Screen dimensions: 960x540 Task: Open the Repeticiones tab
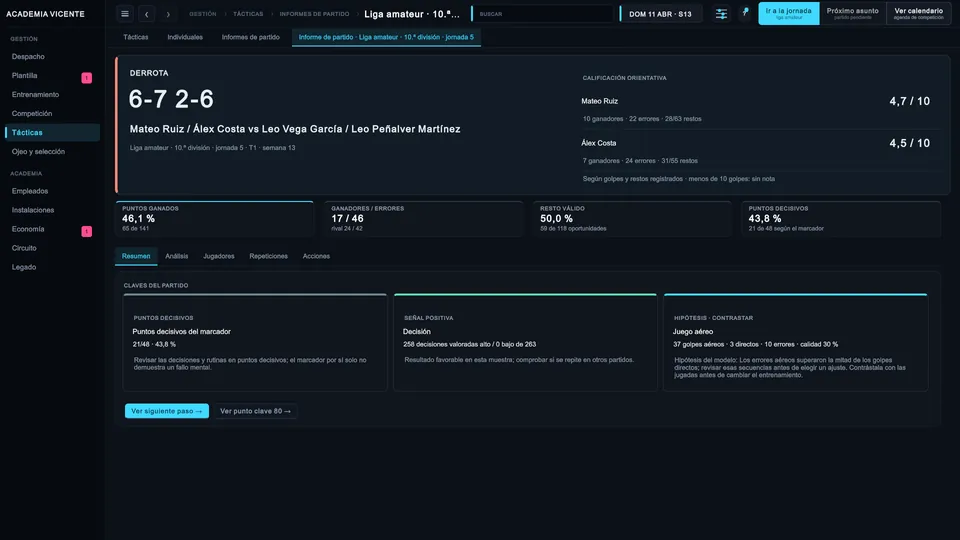click(268, 256)
